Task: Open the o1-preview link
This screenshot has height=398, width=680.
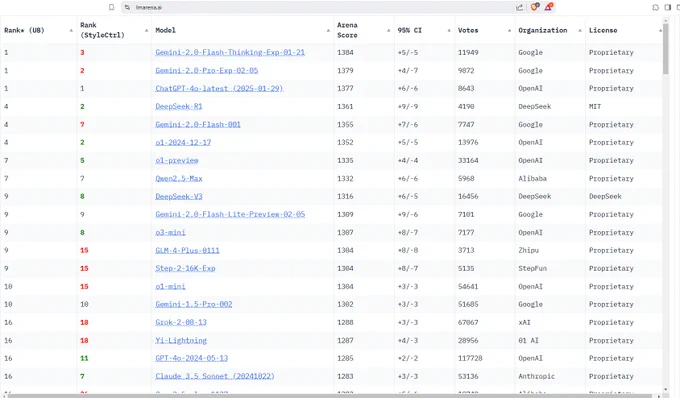Action: coord(177,161)
